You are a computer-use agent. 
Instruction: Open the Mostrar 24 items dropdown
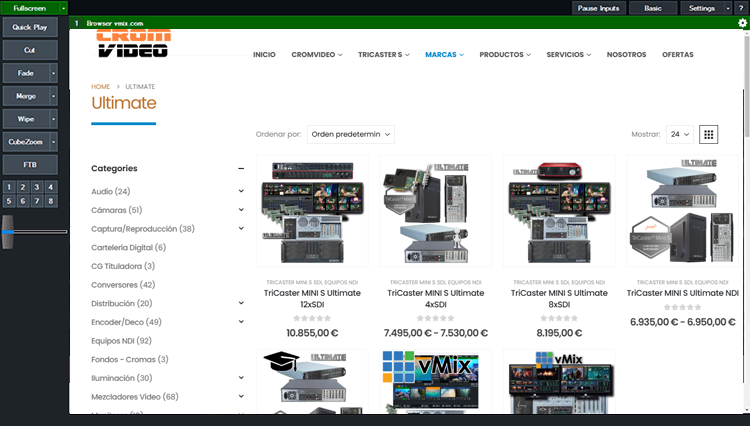(680, 134)
